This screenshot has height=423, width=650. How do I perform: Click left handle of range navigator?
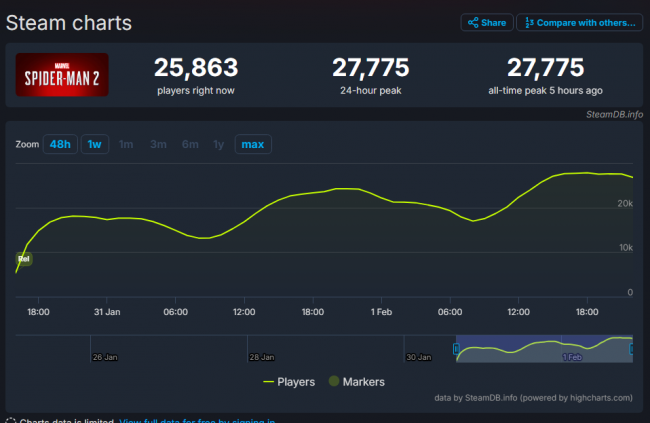[x=456, y=349]
